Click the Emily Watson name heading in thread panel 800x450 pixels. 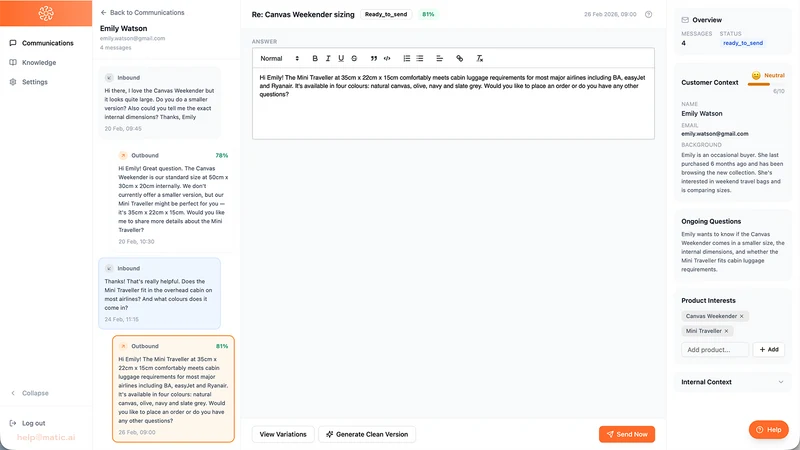[x=123, y=29]
